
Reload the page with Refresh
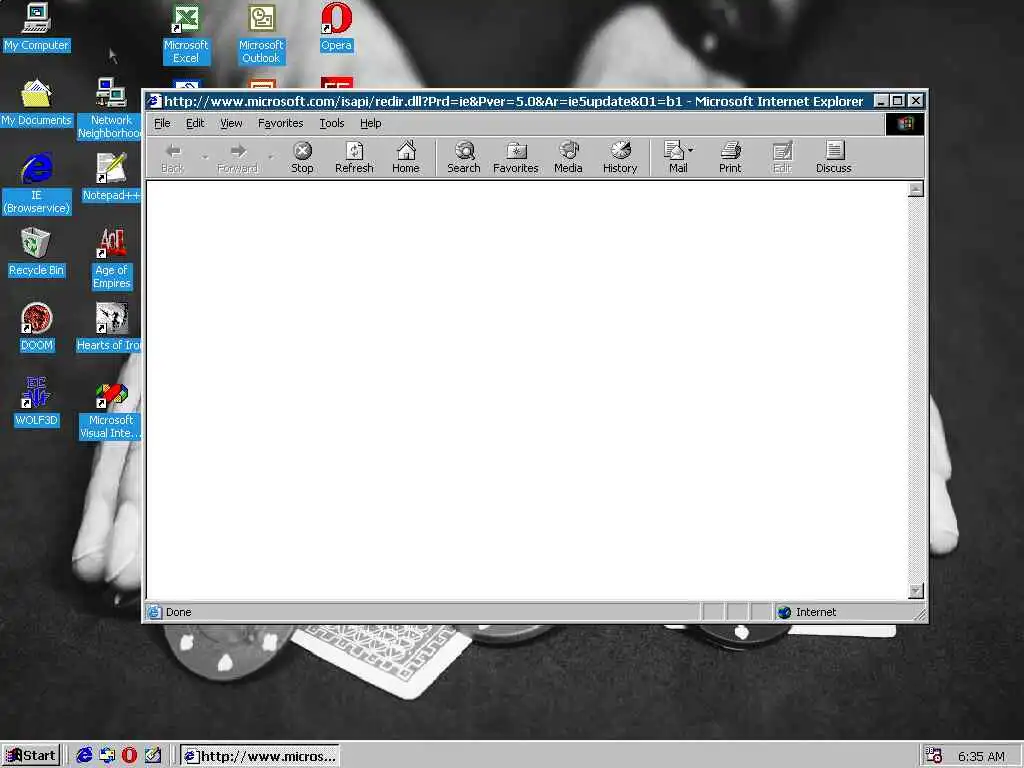(354, 157)
